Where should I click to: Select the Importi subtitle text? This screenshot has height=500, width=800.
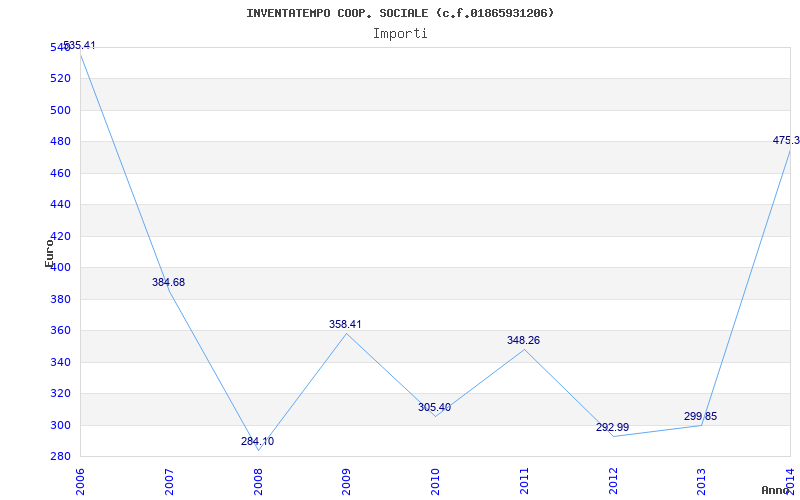click(400, 33)
